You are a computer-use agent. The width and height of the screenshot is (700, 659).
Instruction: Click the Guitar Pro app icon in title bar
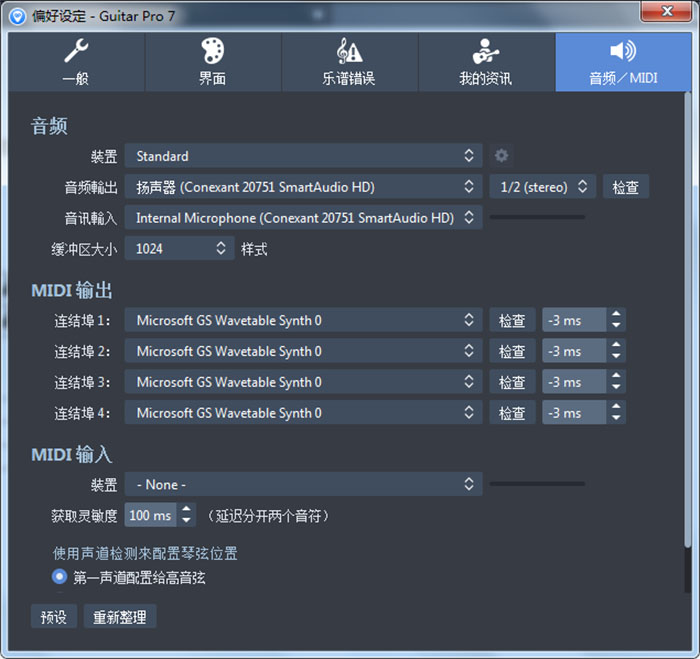pyautogui.click(x=17, y=17)
